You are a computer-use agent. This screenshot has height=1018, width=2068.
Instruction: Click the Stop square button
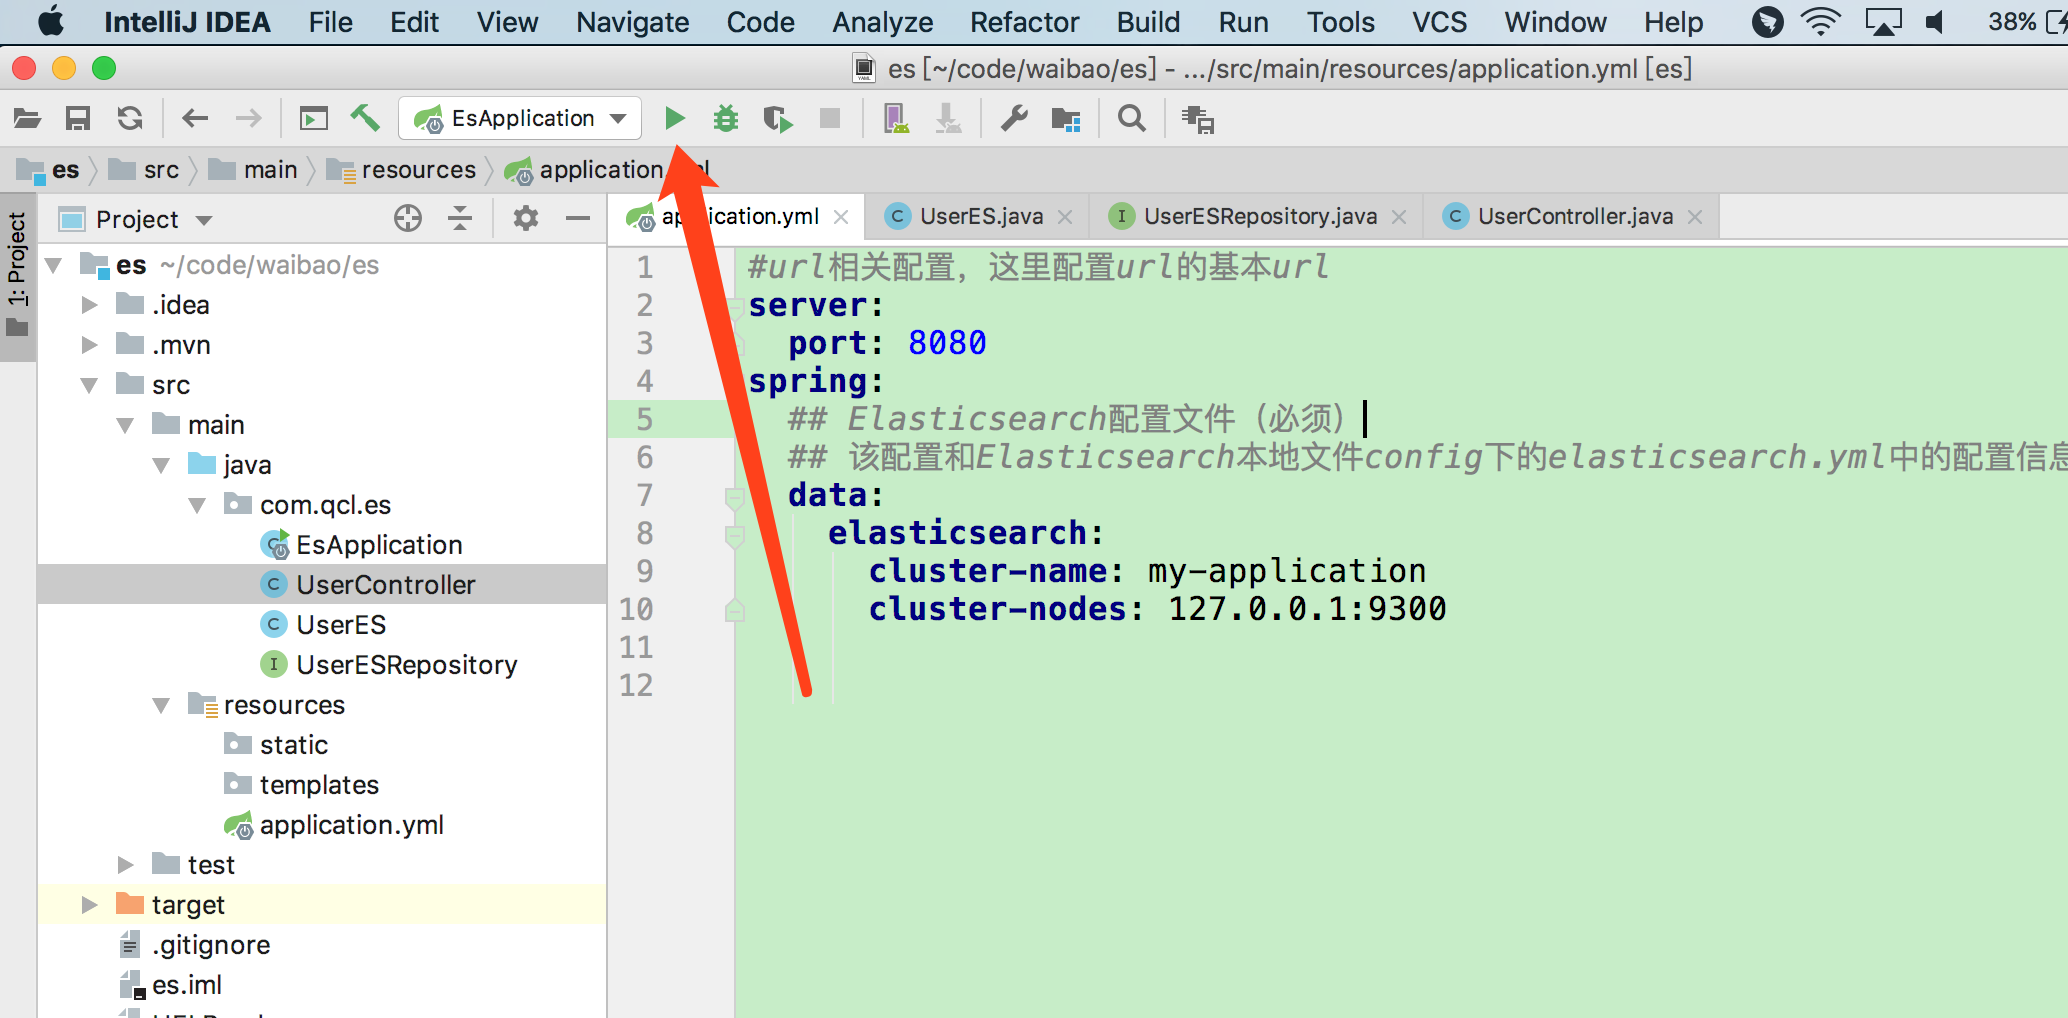click(830, 119)
